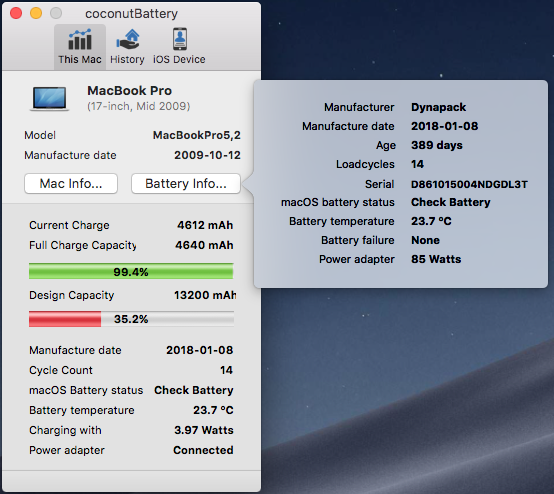This screenshot has height=494, width=554.
Task: Minimize window using the yellow button
Action: (x=36, y=13)
